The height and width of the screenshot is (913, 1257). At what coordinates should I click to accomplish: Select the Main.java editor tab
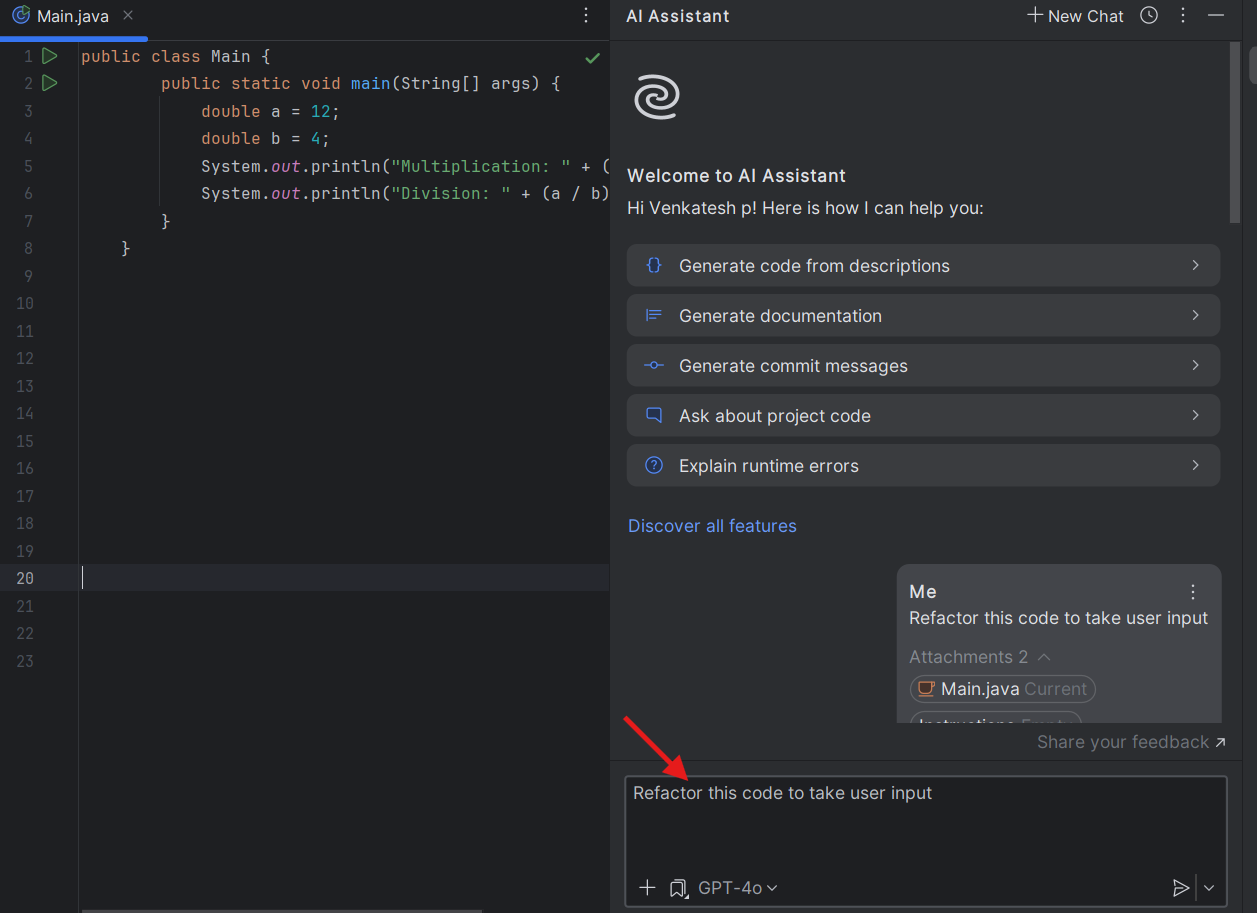click(x=72, y=17)
